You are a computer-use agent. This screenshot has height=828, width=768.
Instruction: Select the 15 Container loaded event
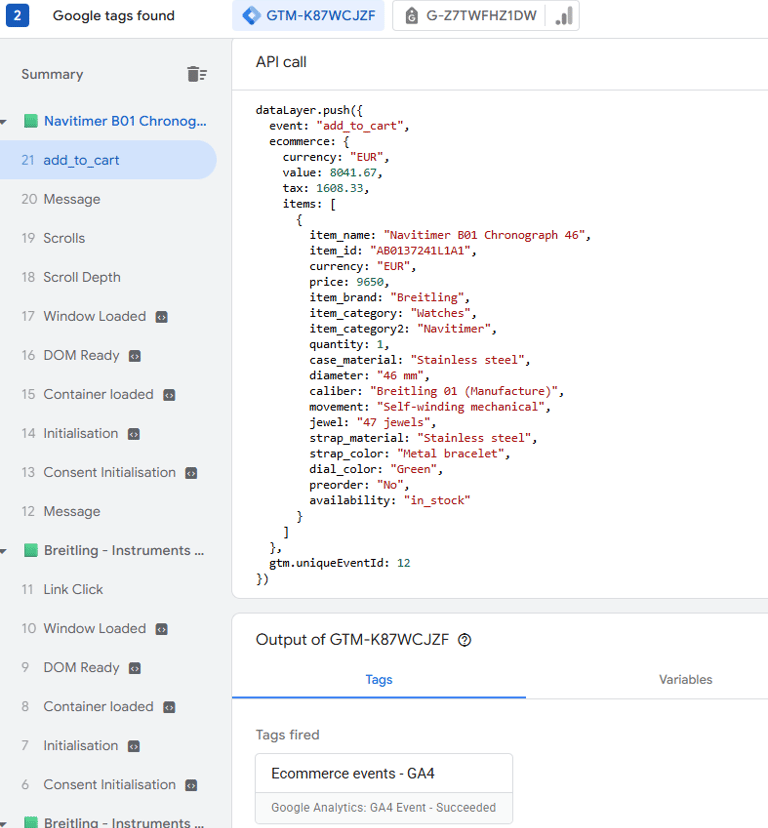pyautogui.click(x=98, y=394)
